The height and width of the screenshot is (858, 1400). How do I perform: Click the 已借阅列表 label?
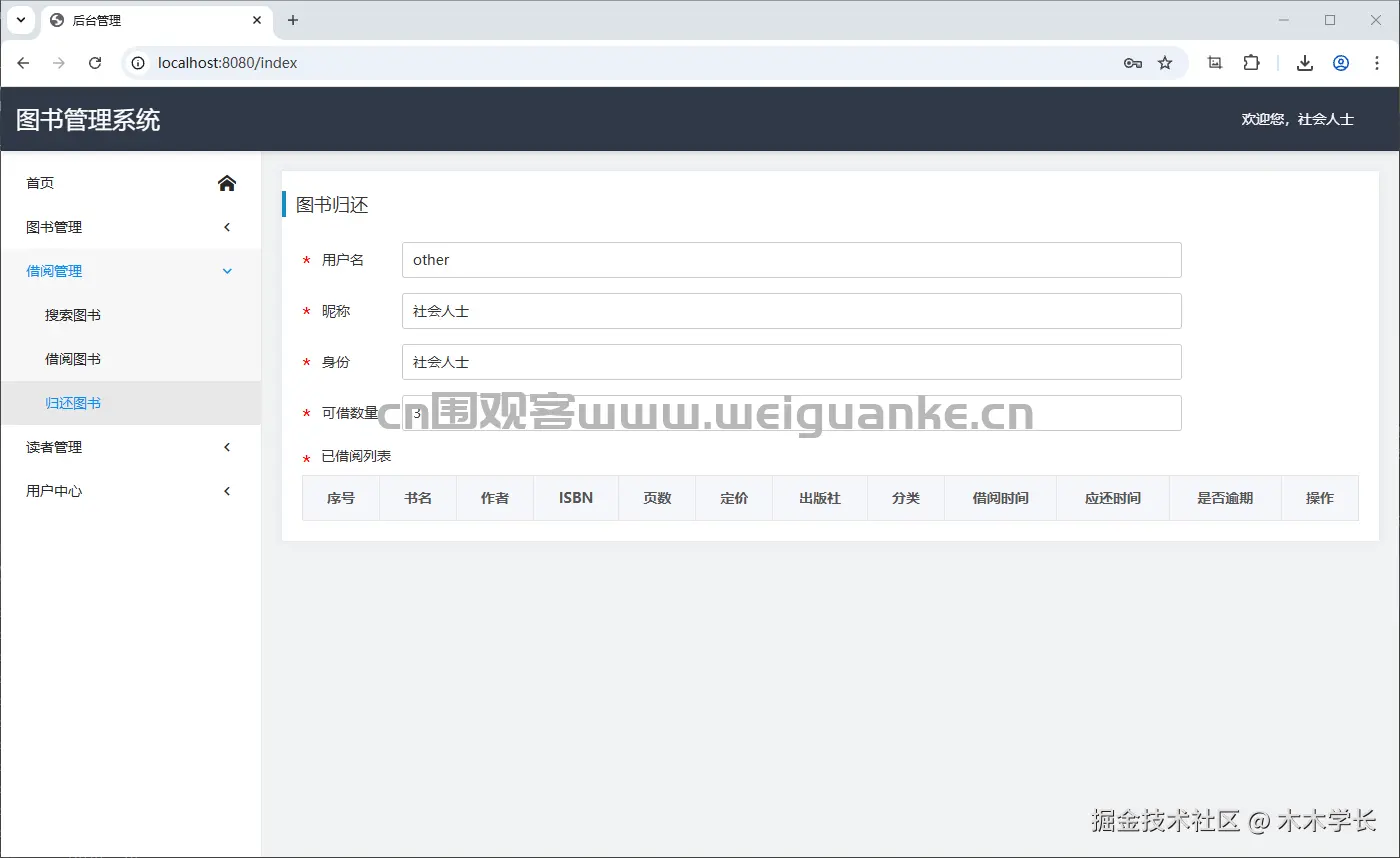tap(356, 456)
